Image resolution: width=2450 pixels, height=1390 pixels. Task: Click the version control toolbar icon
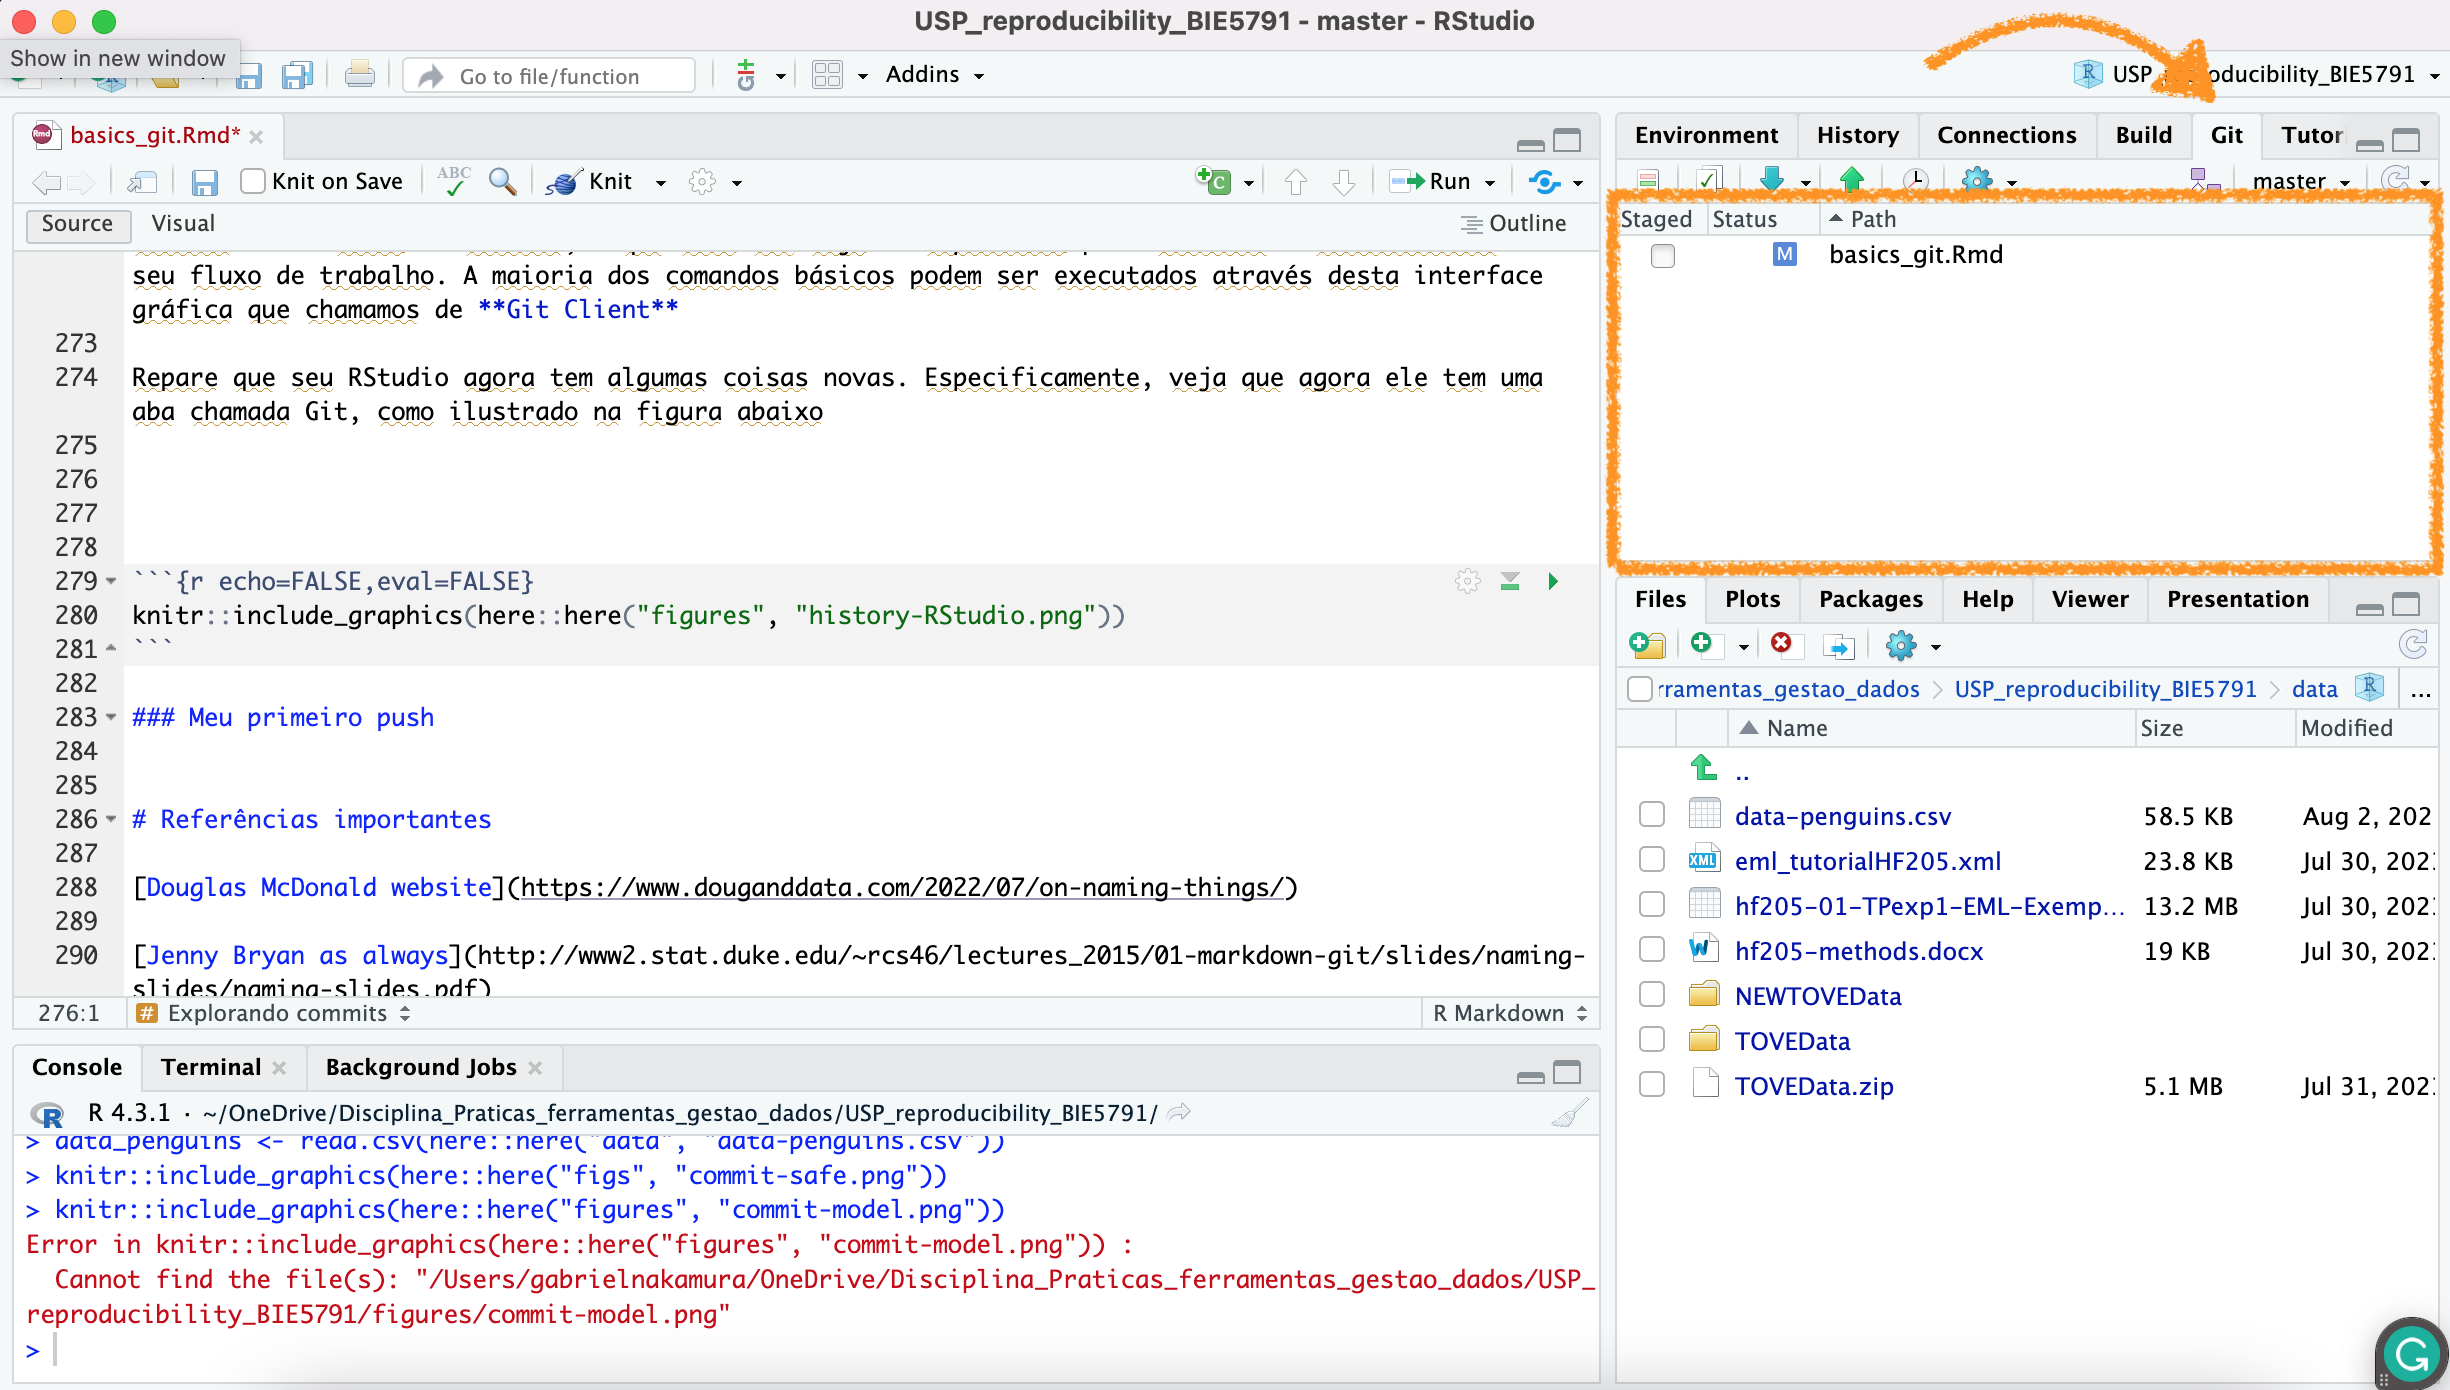tap(746, 75)
